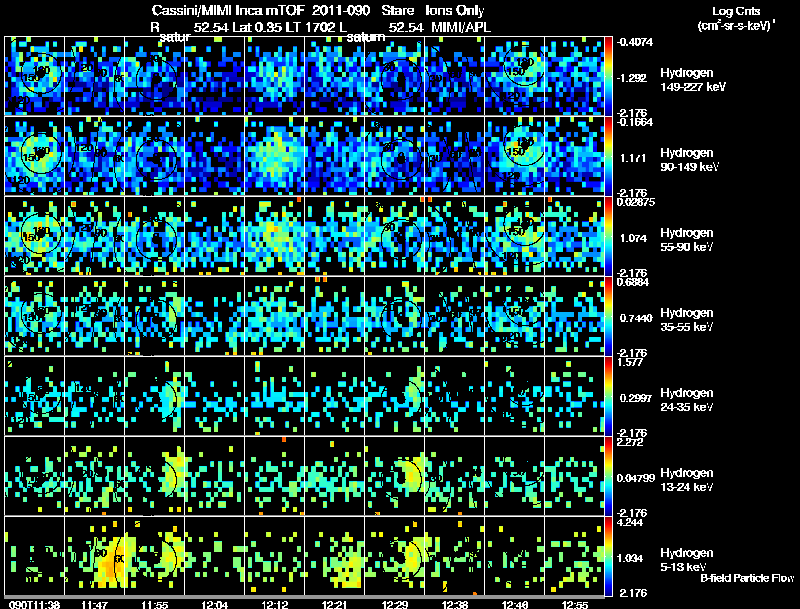Select the Hydrogen 35-55 keV color scale bar

click(608, 316)
